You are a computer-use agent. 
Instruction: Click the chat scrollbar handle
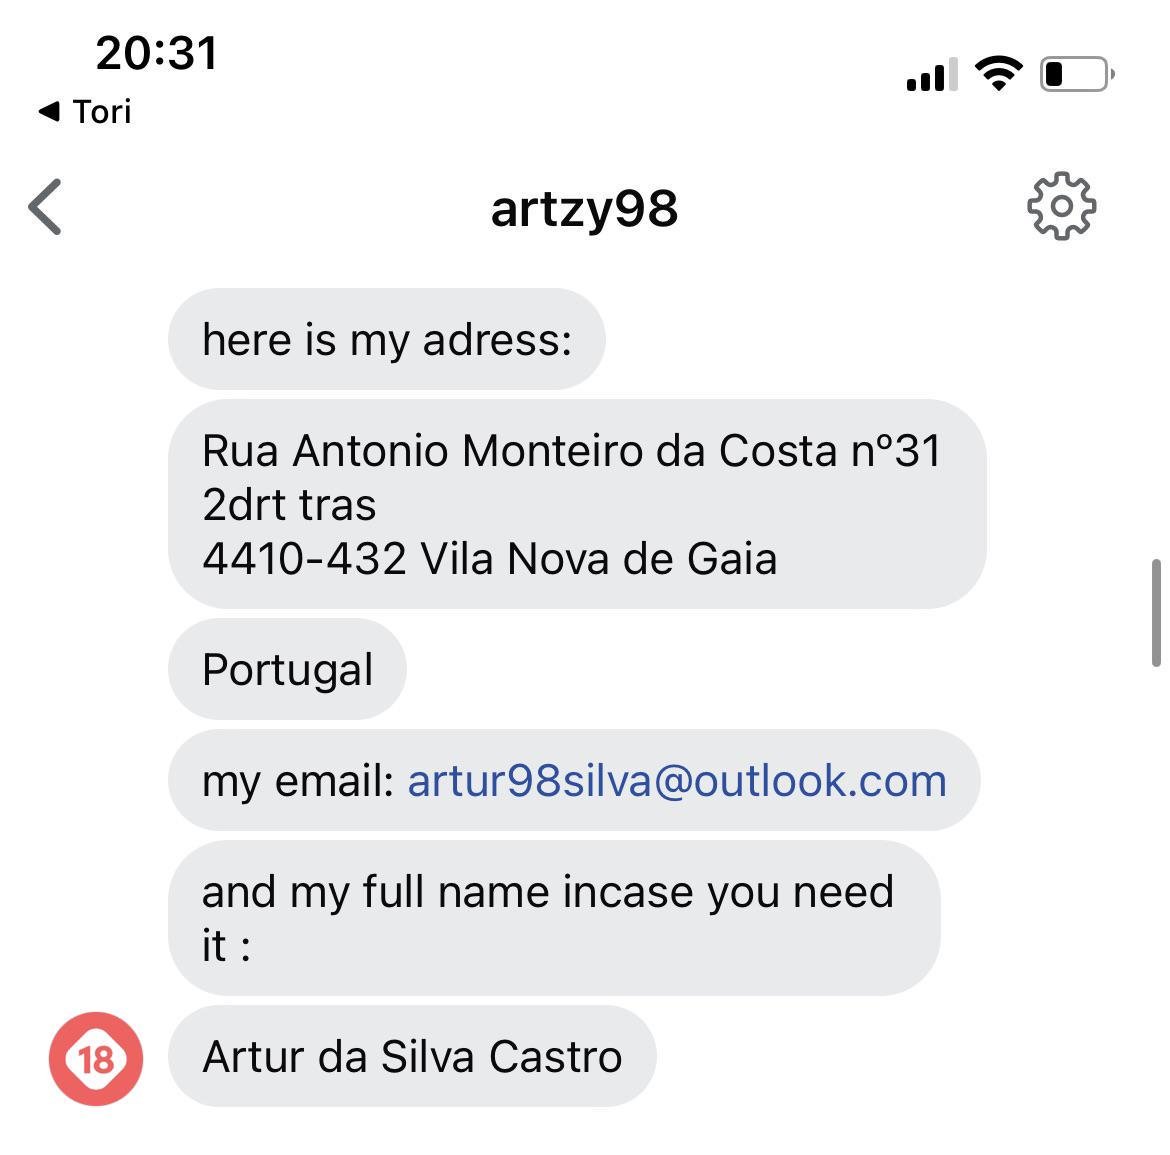1156,612
